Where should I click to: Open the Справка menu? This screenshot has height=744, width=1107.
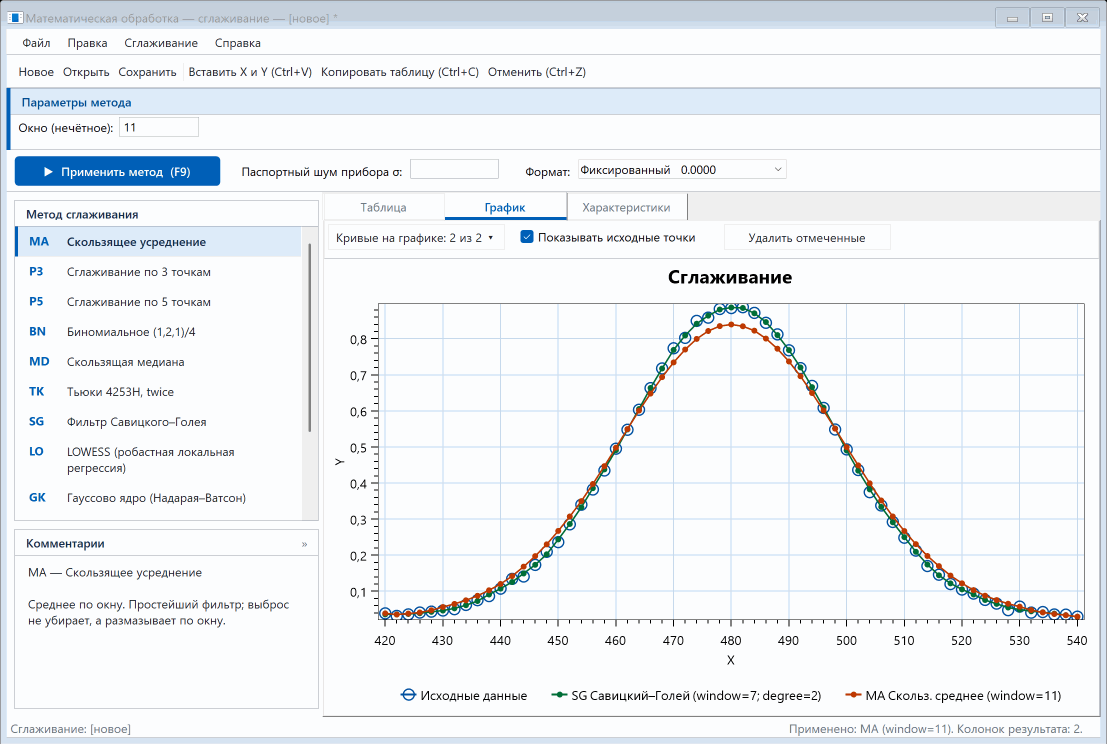pyautogui.click(x=238, y=43)
